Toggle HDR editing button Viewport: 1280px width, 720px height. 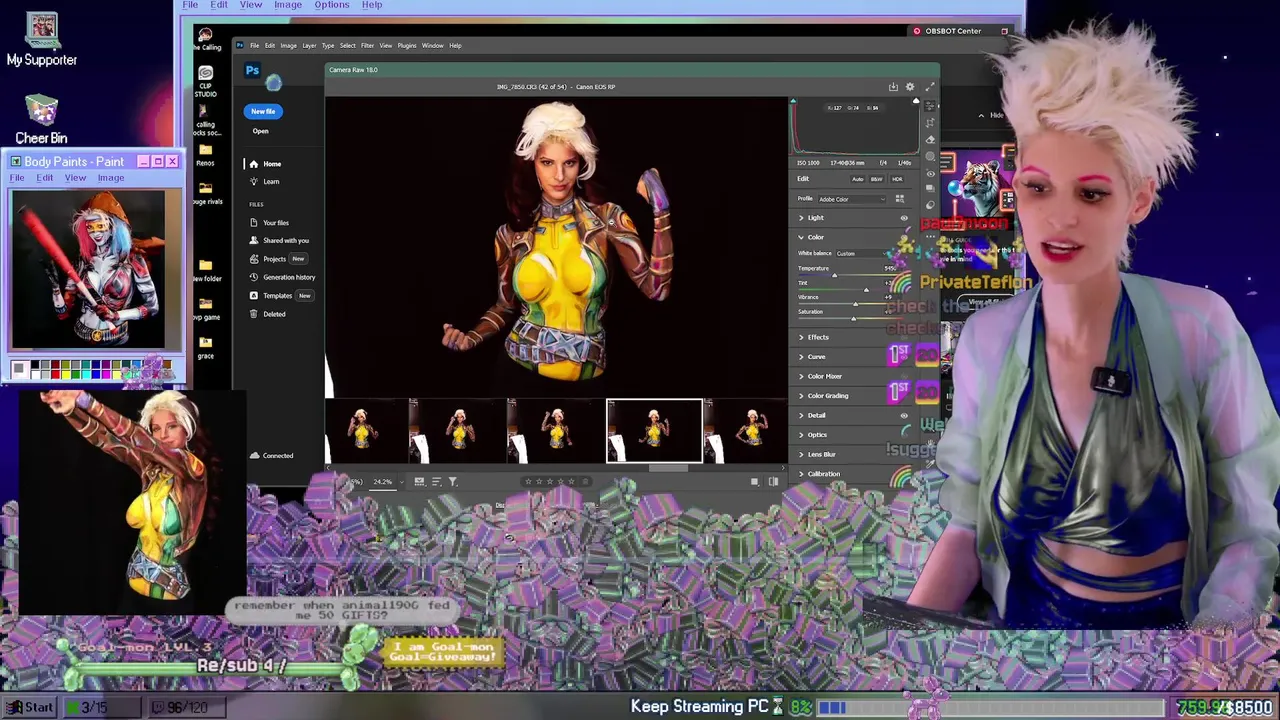click(x=897, y=179)
